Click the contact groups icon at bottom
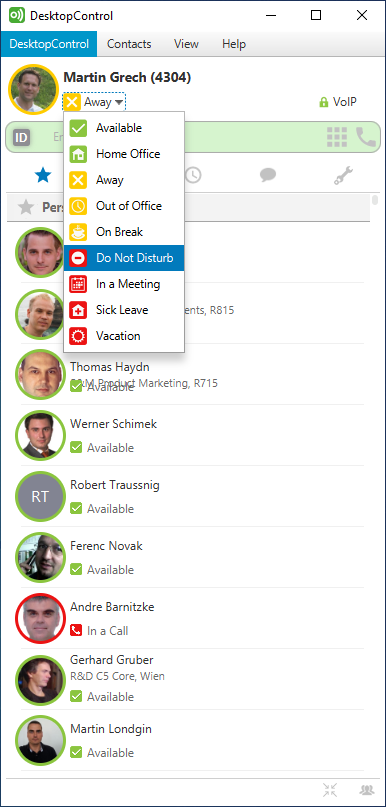386x807 pixels. (x=367, y=789)
